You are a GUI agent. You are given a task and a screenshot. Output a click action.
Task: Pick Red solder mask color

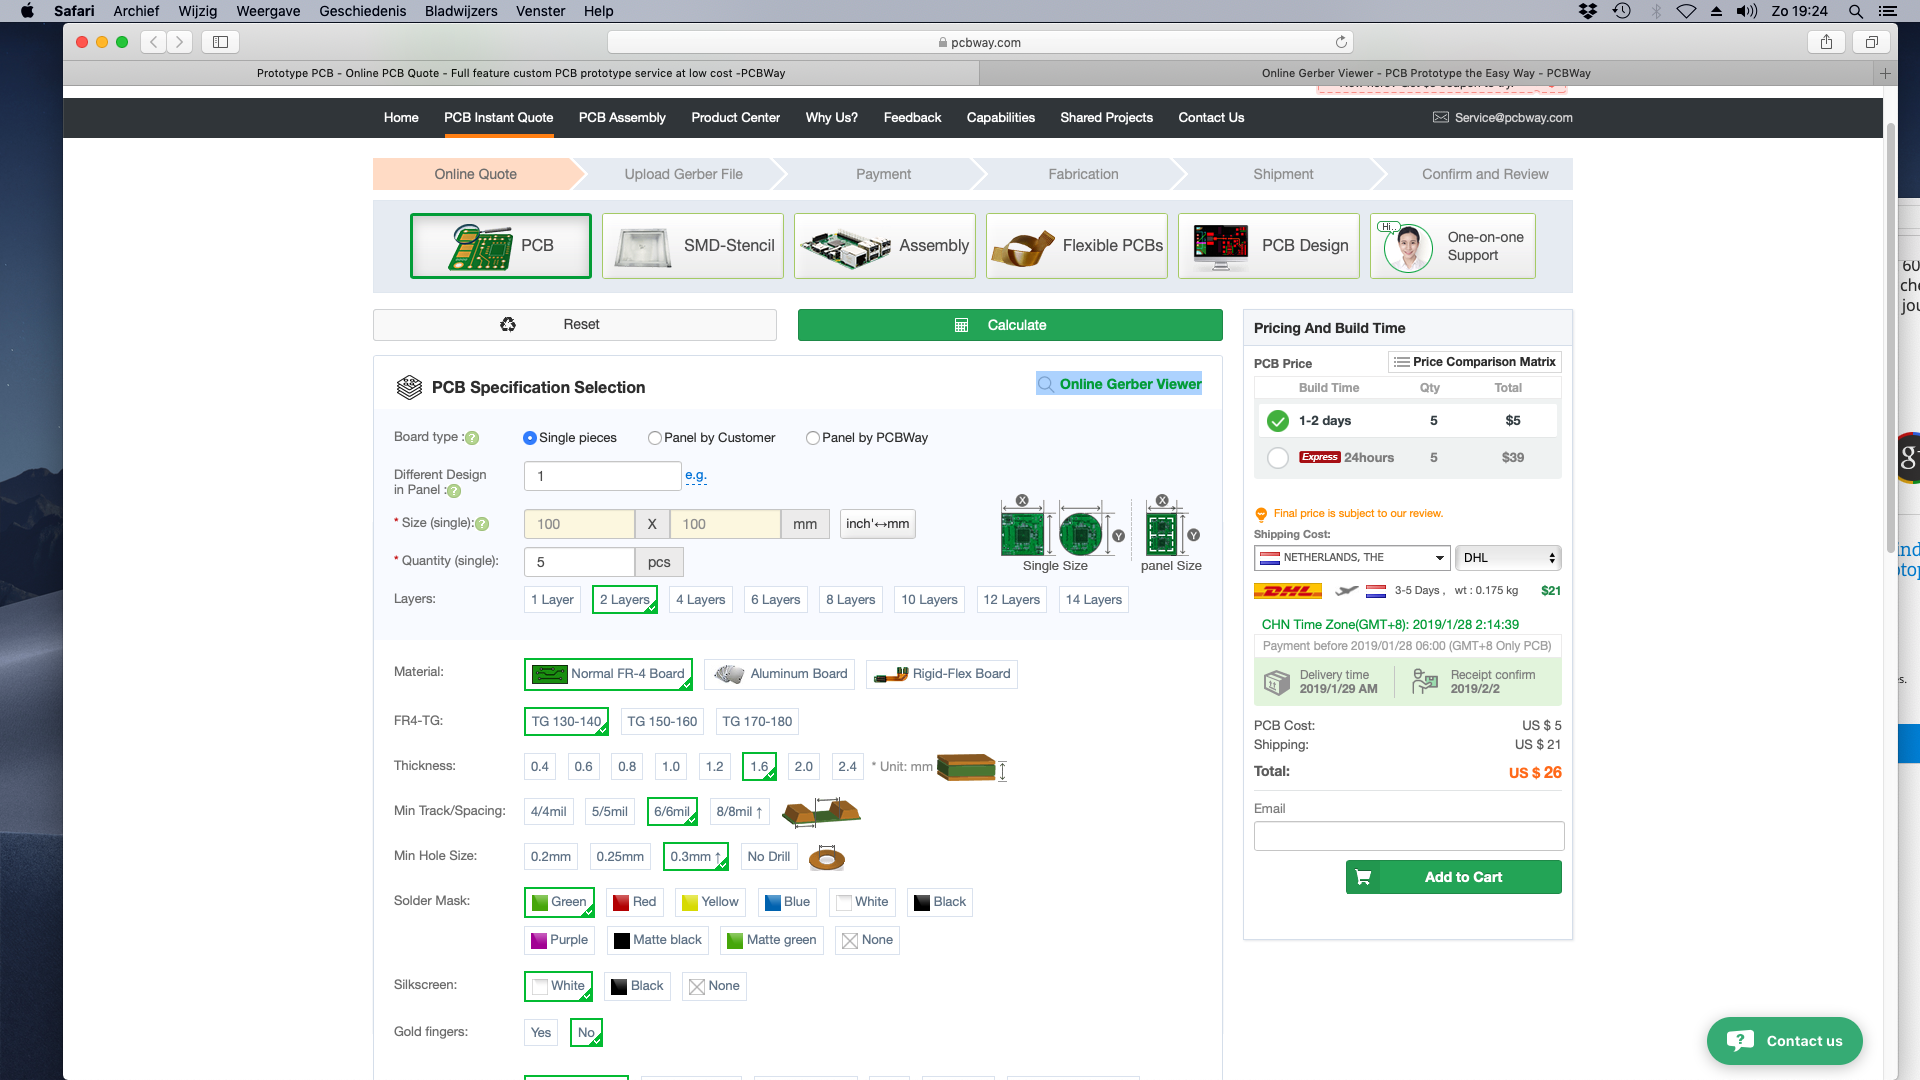635,902
